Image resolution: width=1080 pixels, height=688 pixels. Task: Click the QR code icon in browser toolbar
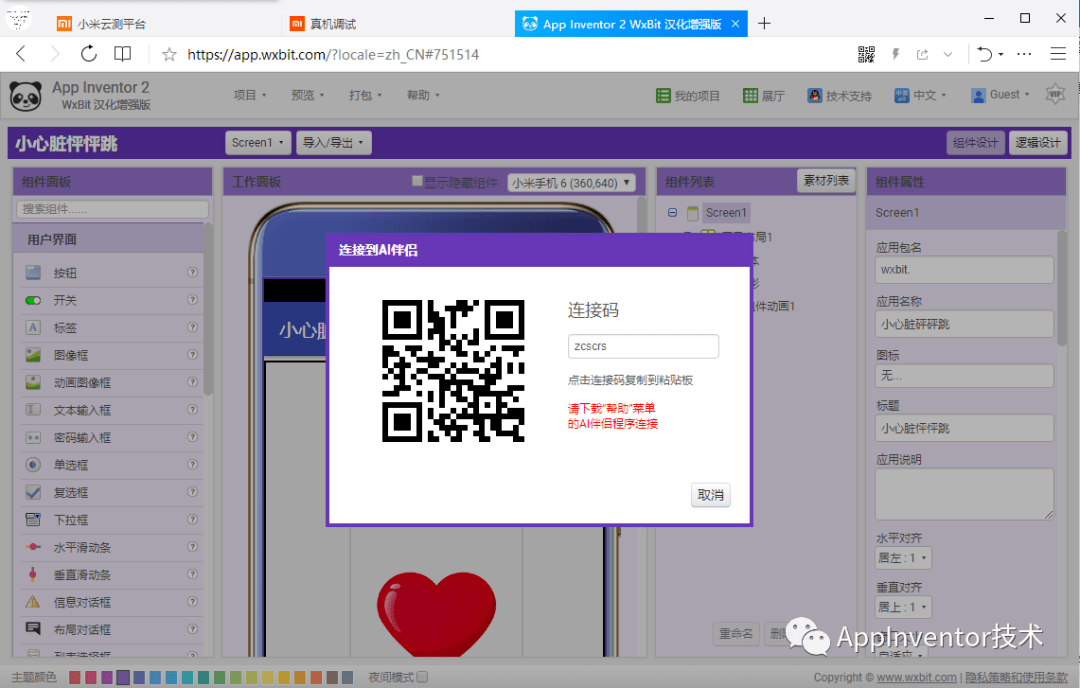866,54
